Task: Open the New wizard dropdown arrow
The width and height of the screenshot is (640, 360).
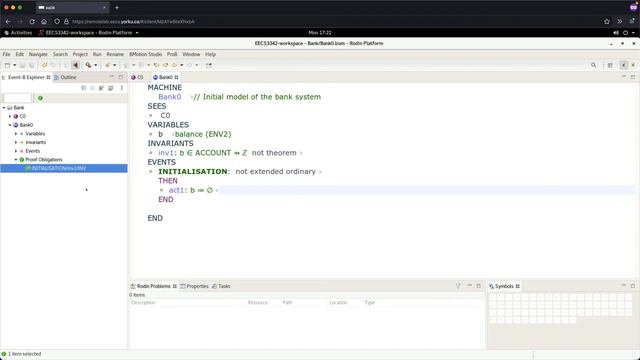Action: tap(15, 65)
